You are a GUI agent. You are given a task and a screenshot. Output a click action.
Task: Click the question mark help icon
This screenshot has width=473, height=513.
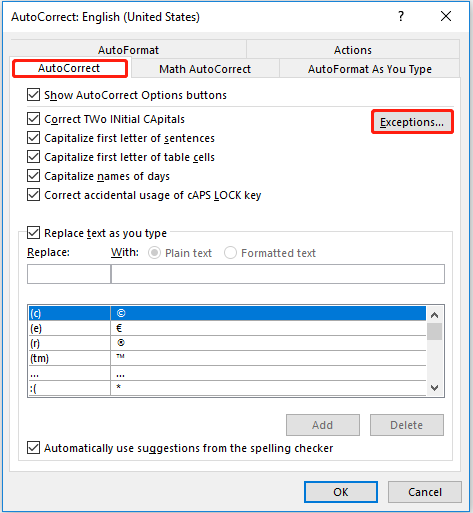[x=401, y=16]
